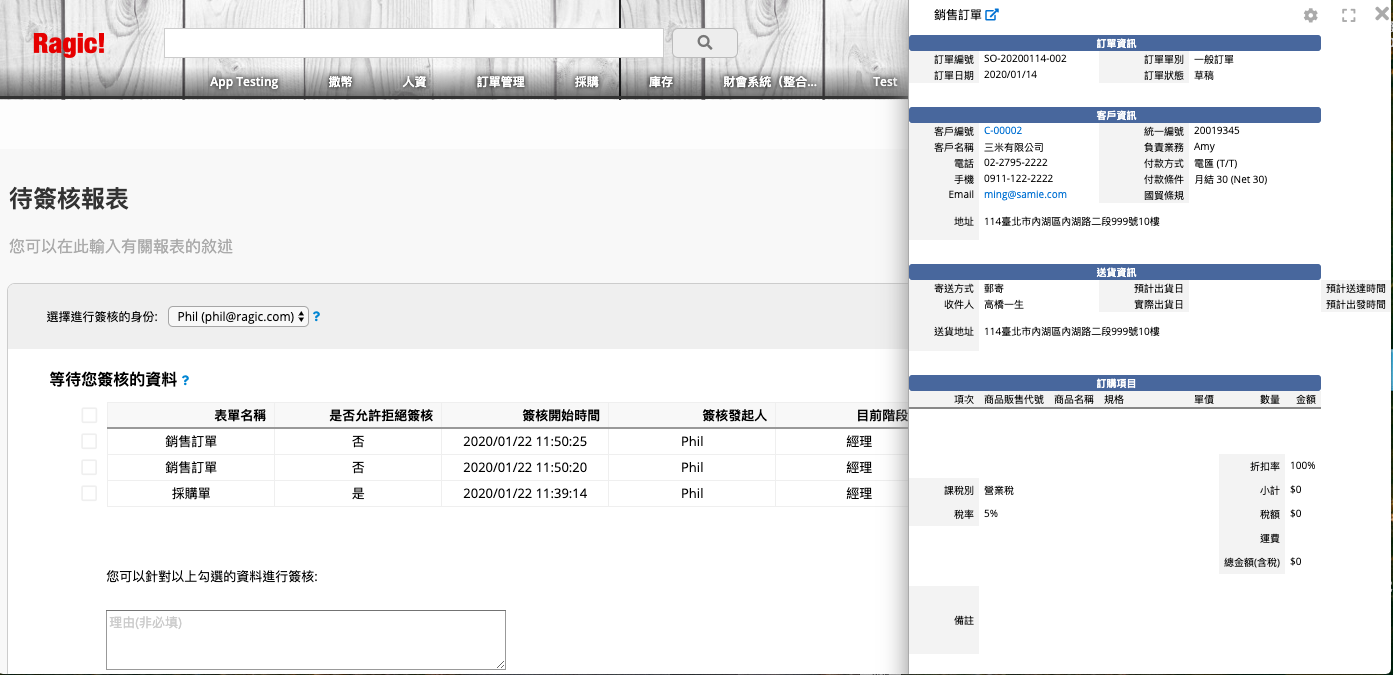1393x675 pixels.
Task: Open the gear settings in order panel
Action: (x=1310, y=16)
